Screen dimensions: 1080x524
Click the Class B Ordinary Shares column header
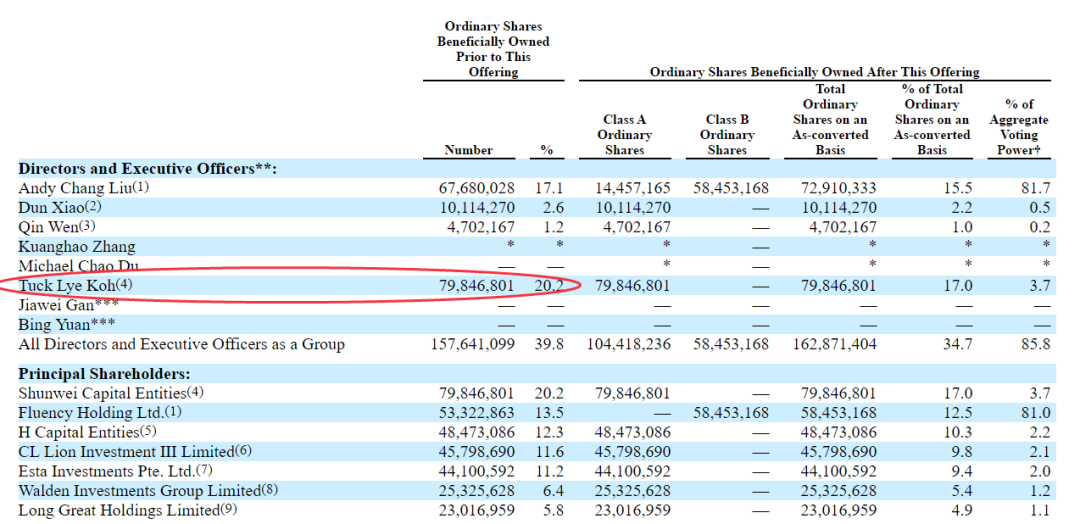[727, 134]
